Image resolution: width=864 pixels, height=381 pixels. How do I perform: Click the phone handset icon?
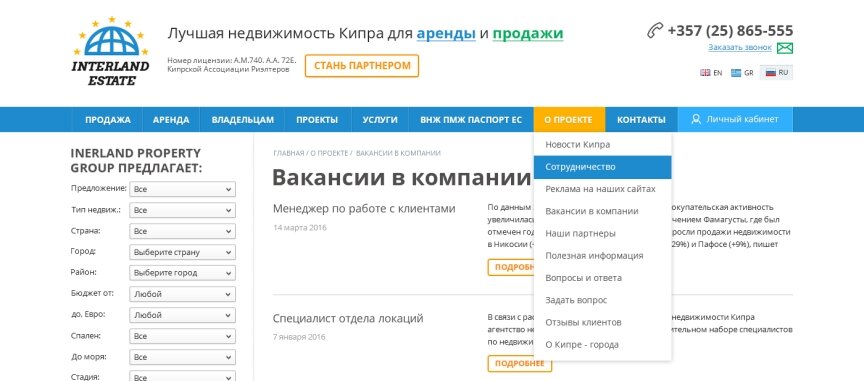655,30
